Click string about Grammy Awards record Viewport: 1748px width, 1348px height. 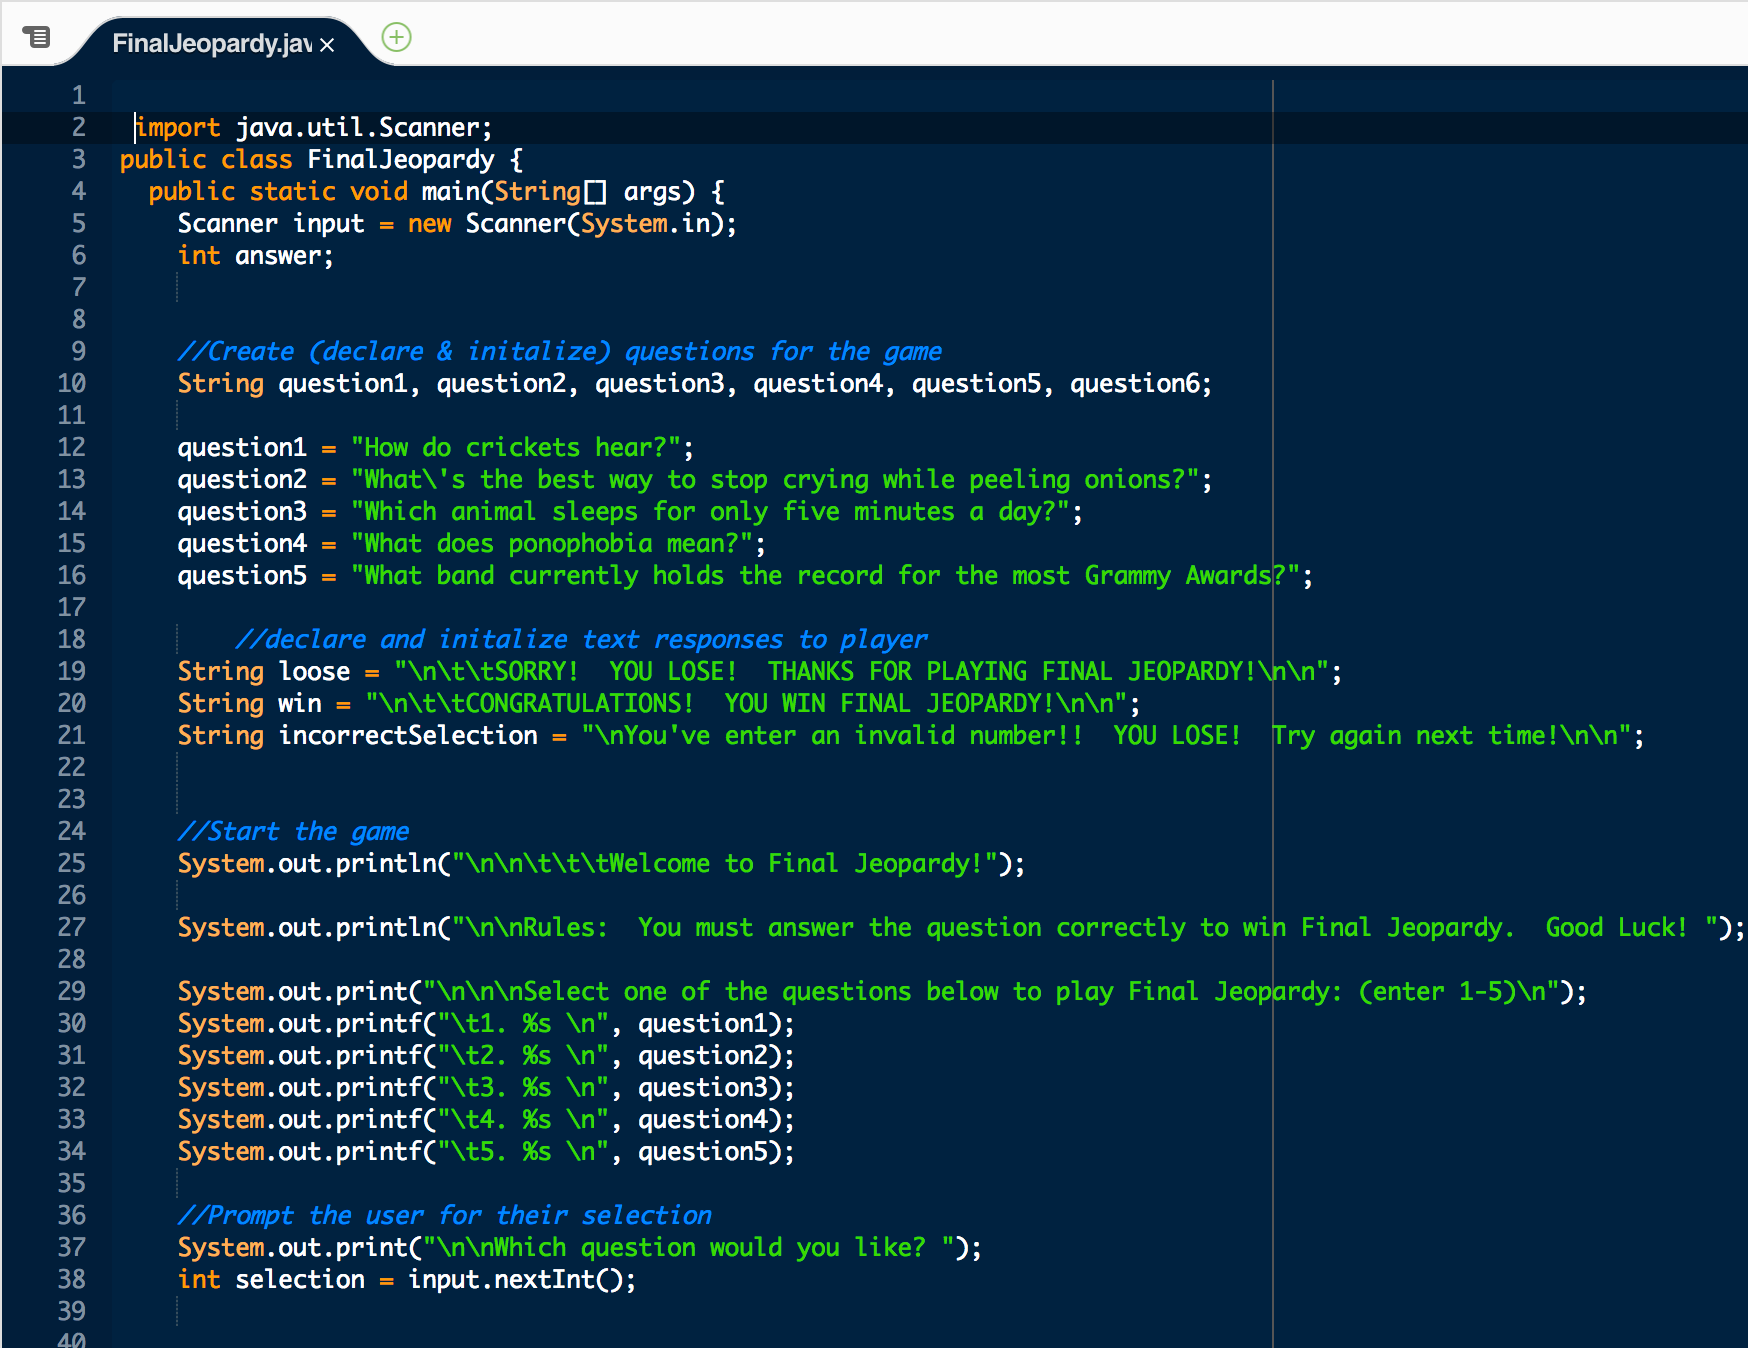coord(825,576)
